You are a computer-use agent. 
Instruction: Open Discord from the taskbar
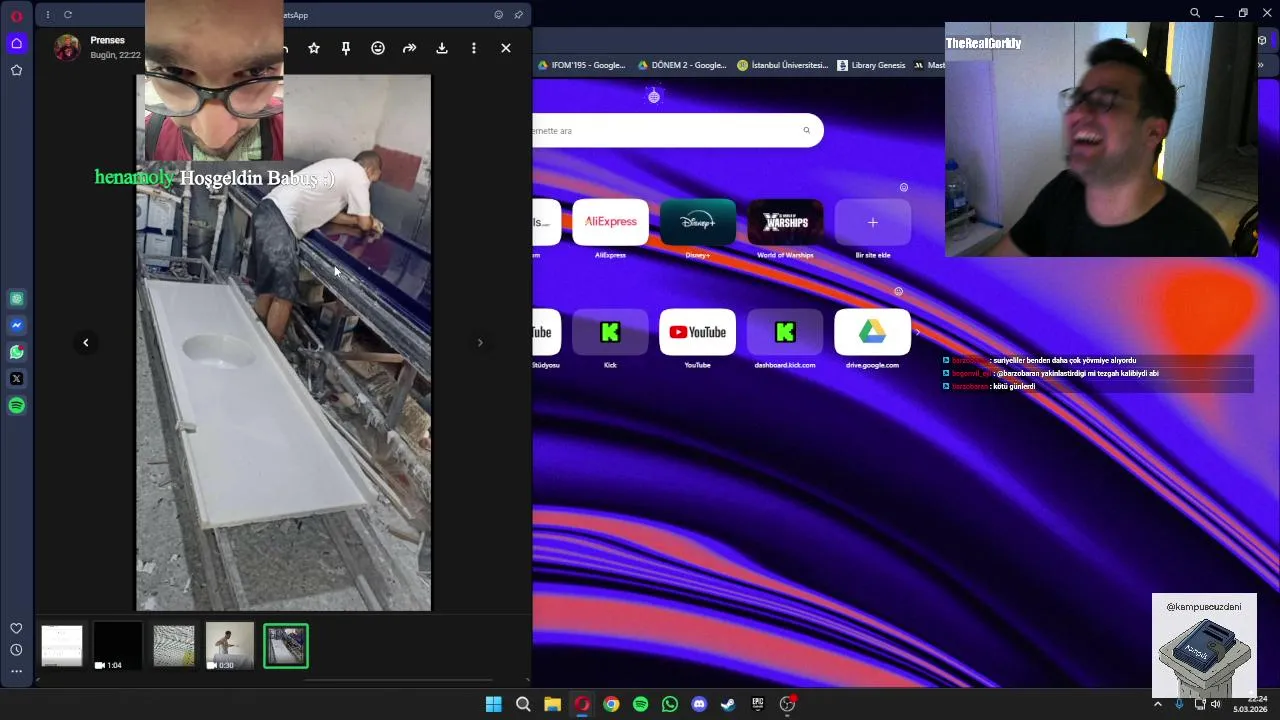(x=699, y=704)
